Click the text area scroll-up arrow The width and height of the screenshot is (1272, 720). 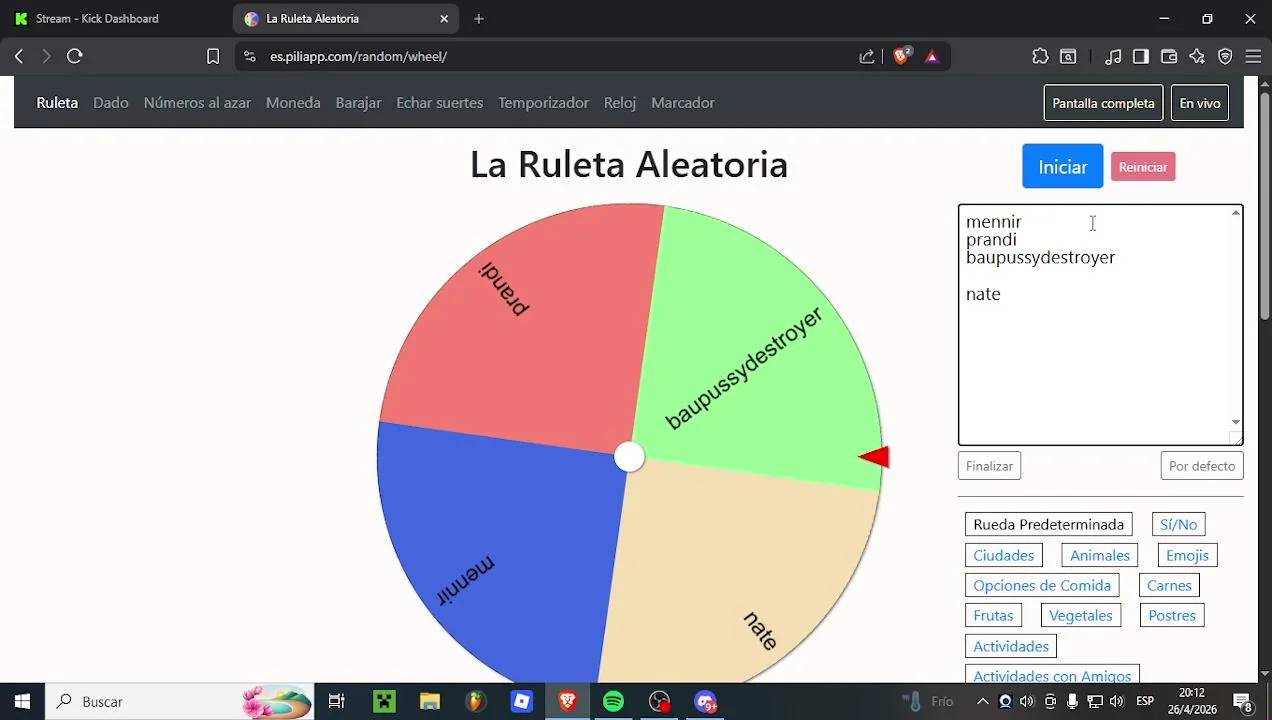pyautogui.click(x=1236, y=213)
